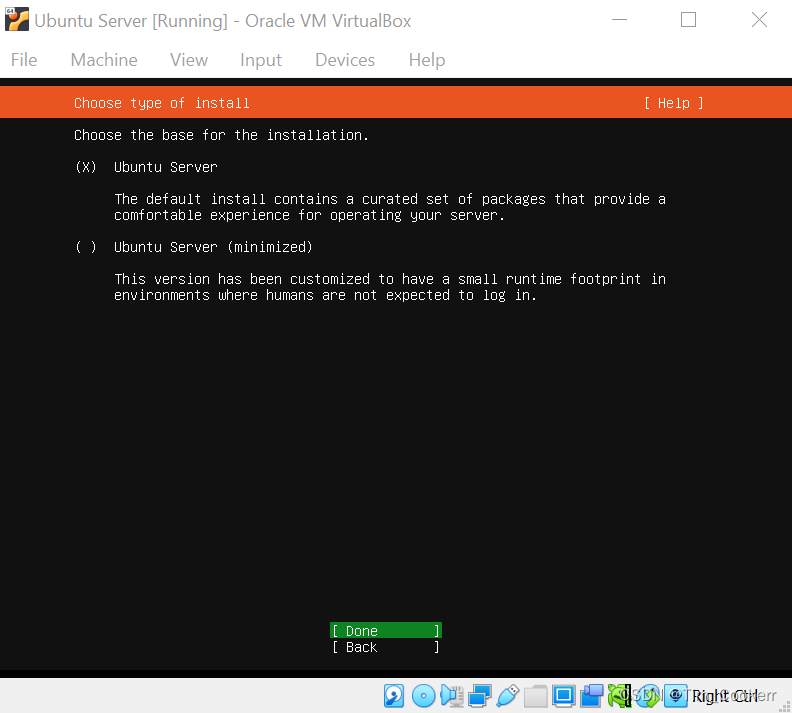Open the View menu
This screenshot has height=713, width=792.
click(189, 60)
